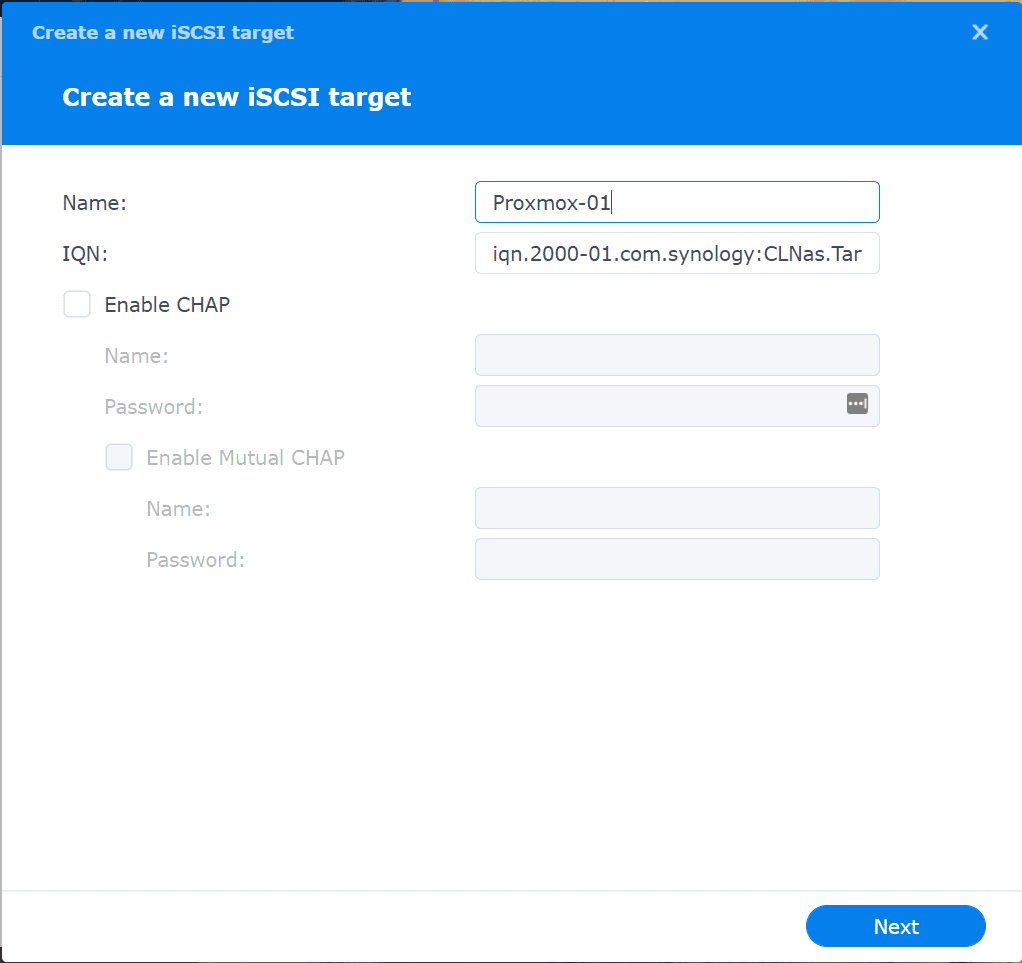Show the hidden CHAP password characters
This screenshot has height=963, width=1022.
[x=857, y=404]
